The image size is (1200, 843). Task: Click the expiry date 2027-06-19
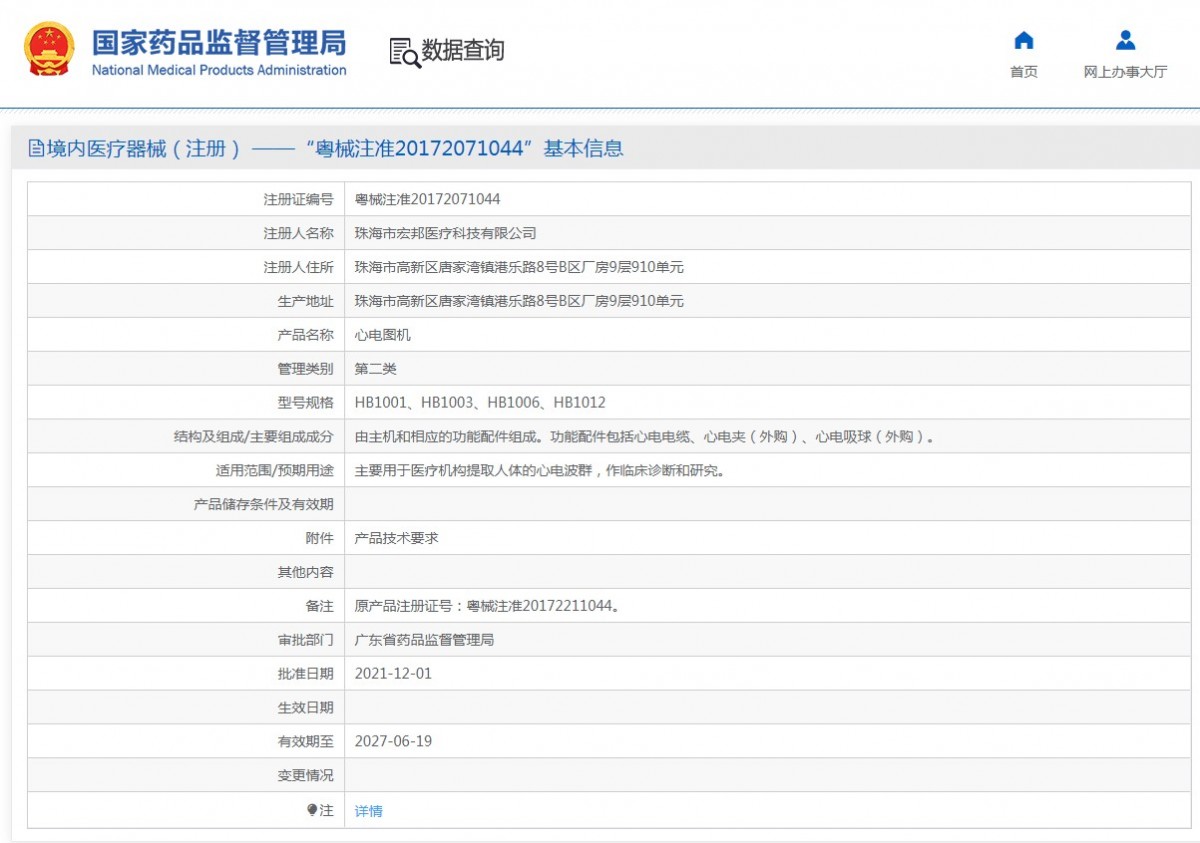tap(393, 741)
